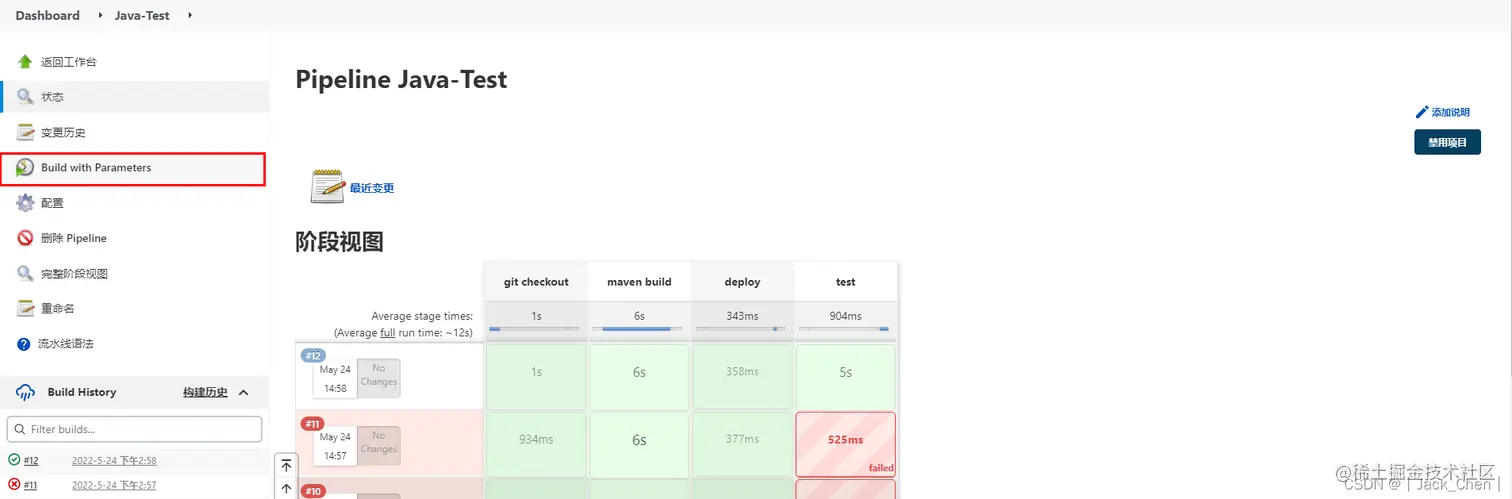Open the dropdown arrow after Java-Test breadcrumb
The height and width of the screenshot is (499, 1512).
(x=190, y=16)
